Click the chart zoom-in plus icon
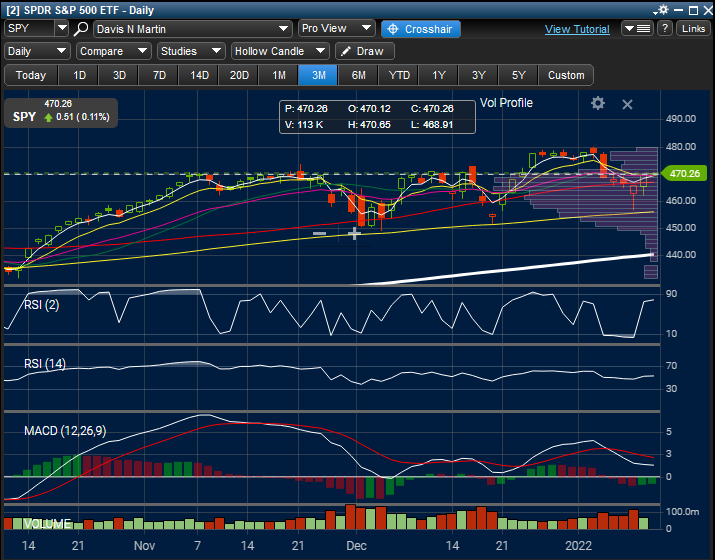The height and width of the screenshot is (560, 715). click(x=354, y=234)
